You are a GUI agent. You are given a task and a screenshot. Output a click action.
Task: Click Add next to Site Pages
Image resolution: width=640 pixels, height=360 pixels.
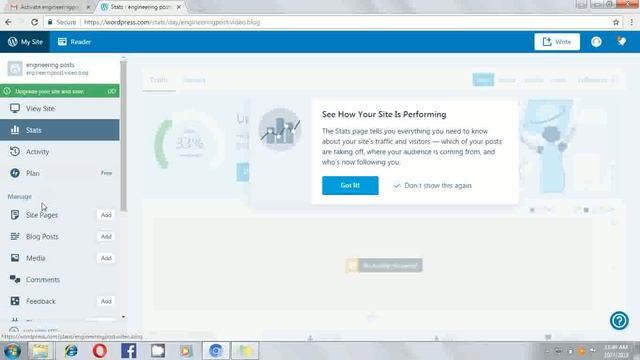pyautogui.click(x=106, y=215)
